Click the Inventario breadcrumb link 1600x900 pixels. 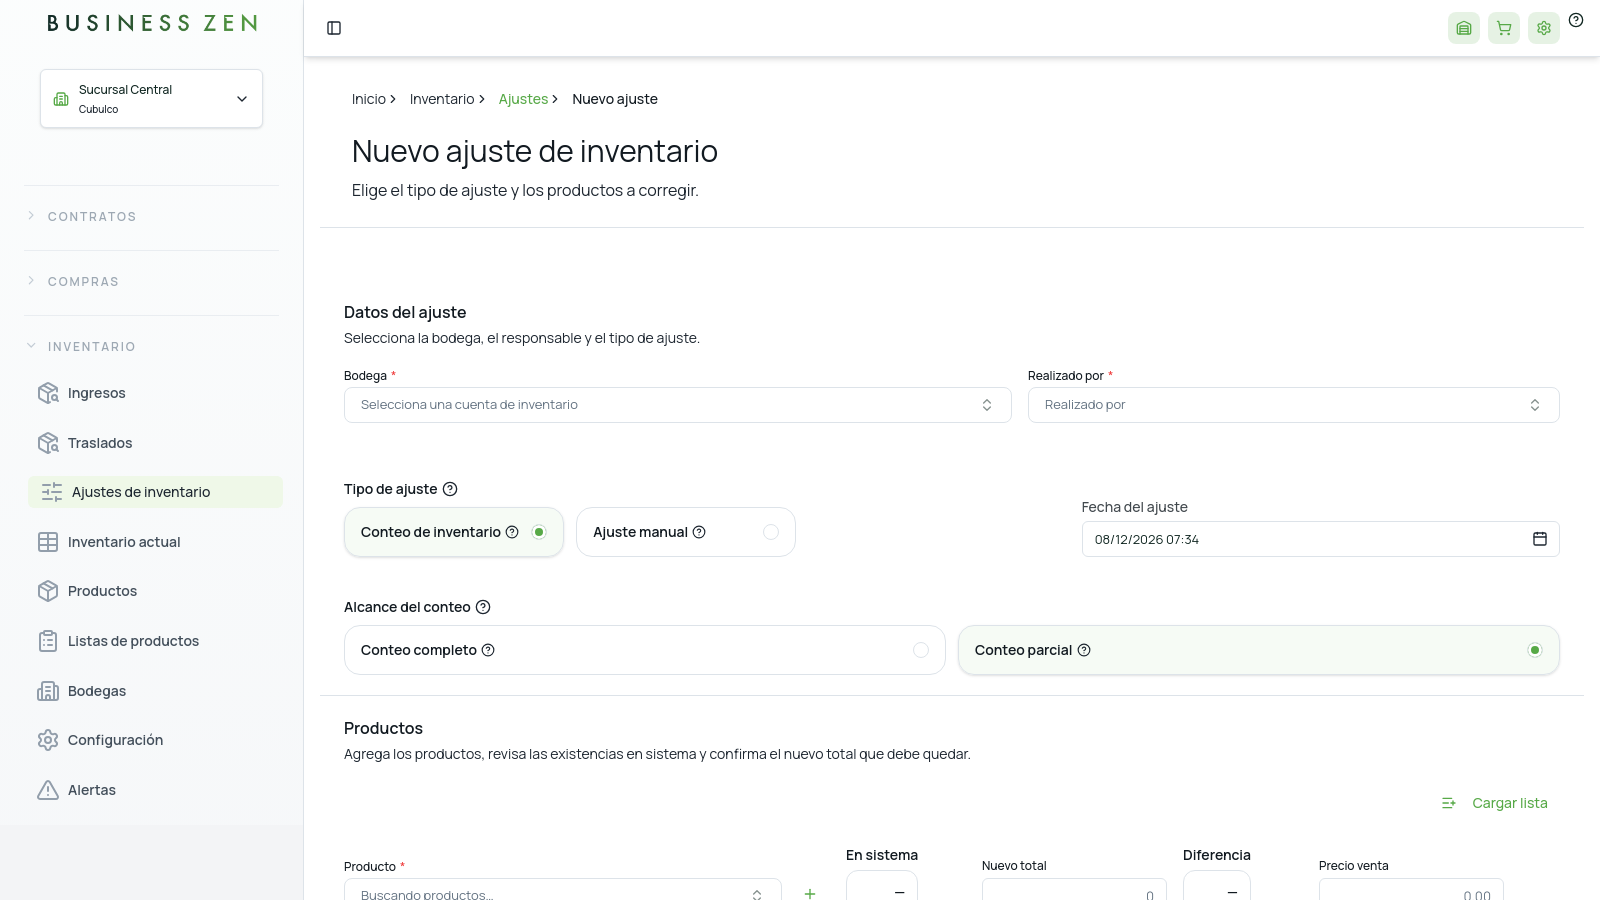pyautogui.click(x=442, y=99)
